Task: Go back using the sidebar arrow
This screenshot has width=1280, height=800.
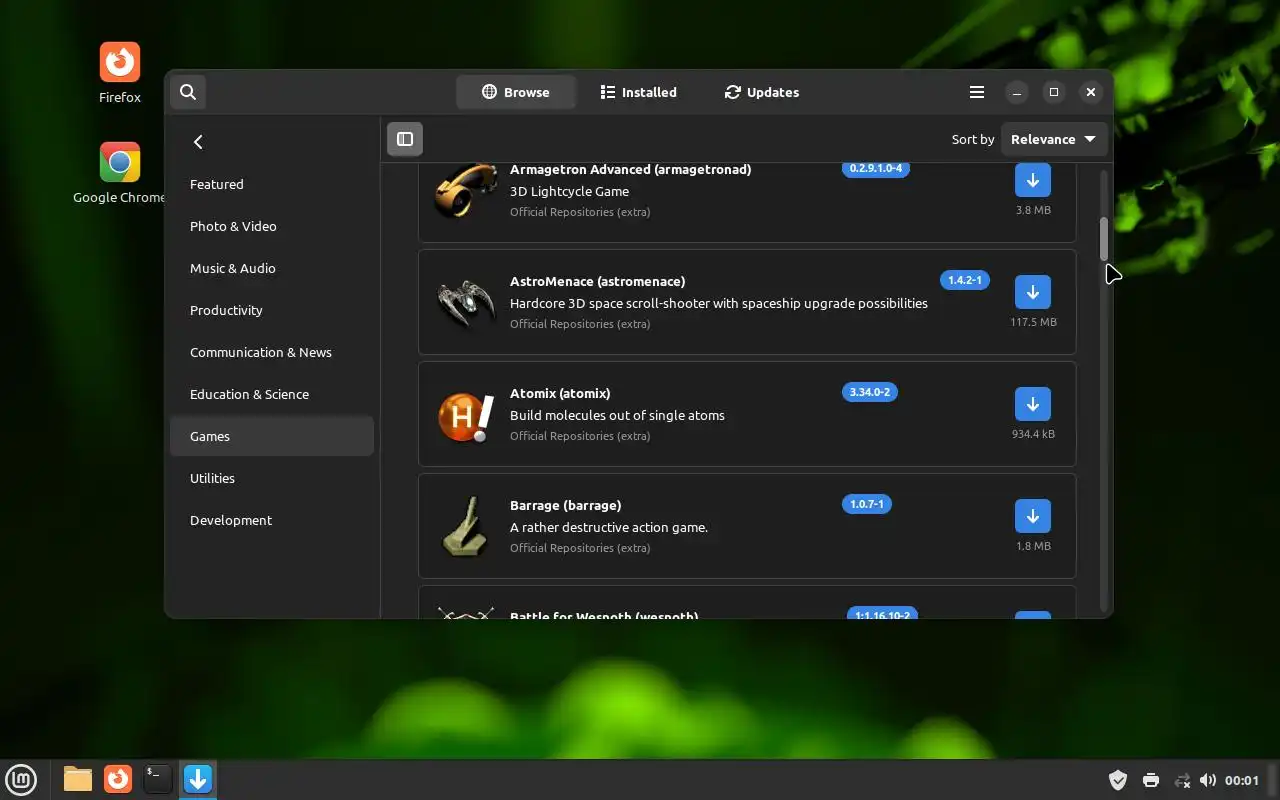Action: (x=198, y=142)
